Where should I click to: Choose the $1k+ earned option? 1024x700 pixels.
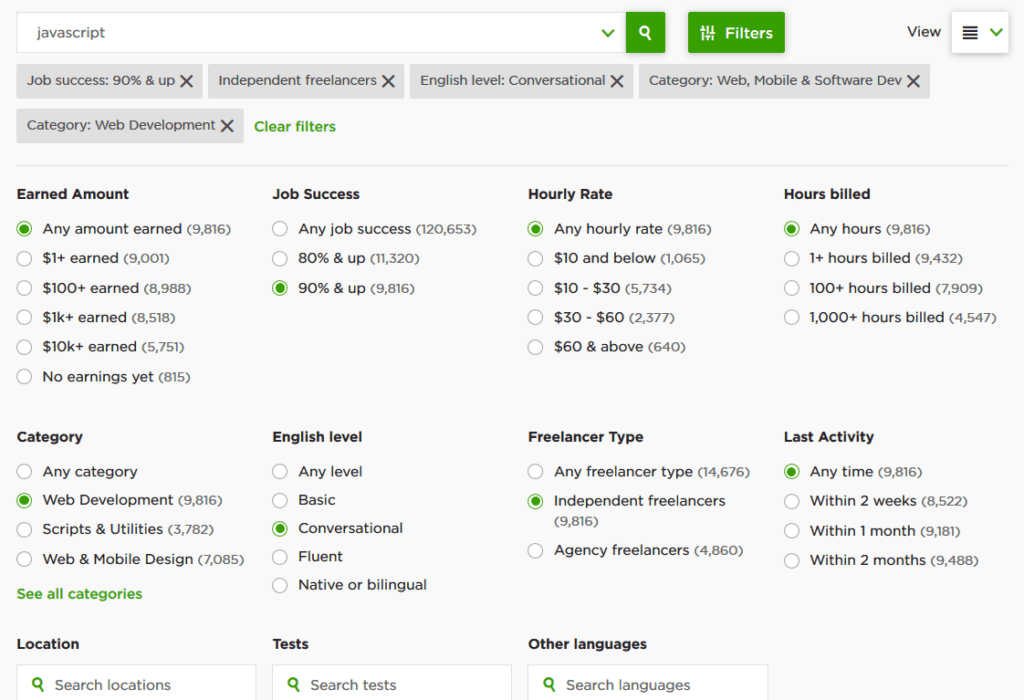(24, 317)
